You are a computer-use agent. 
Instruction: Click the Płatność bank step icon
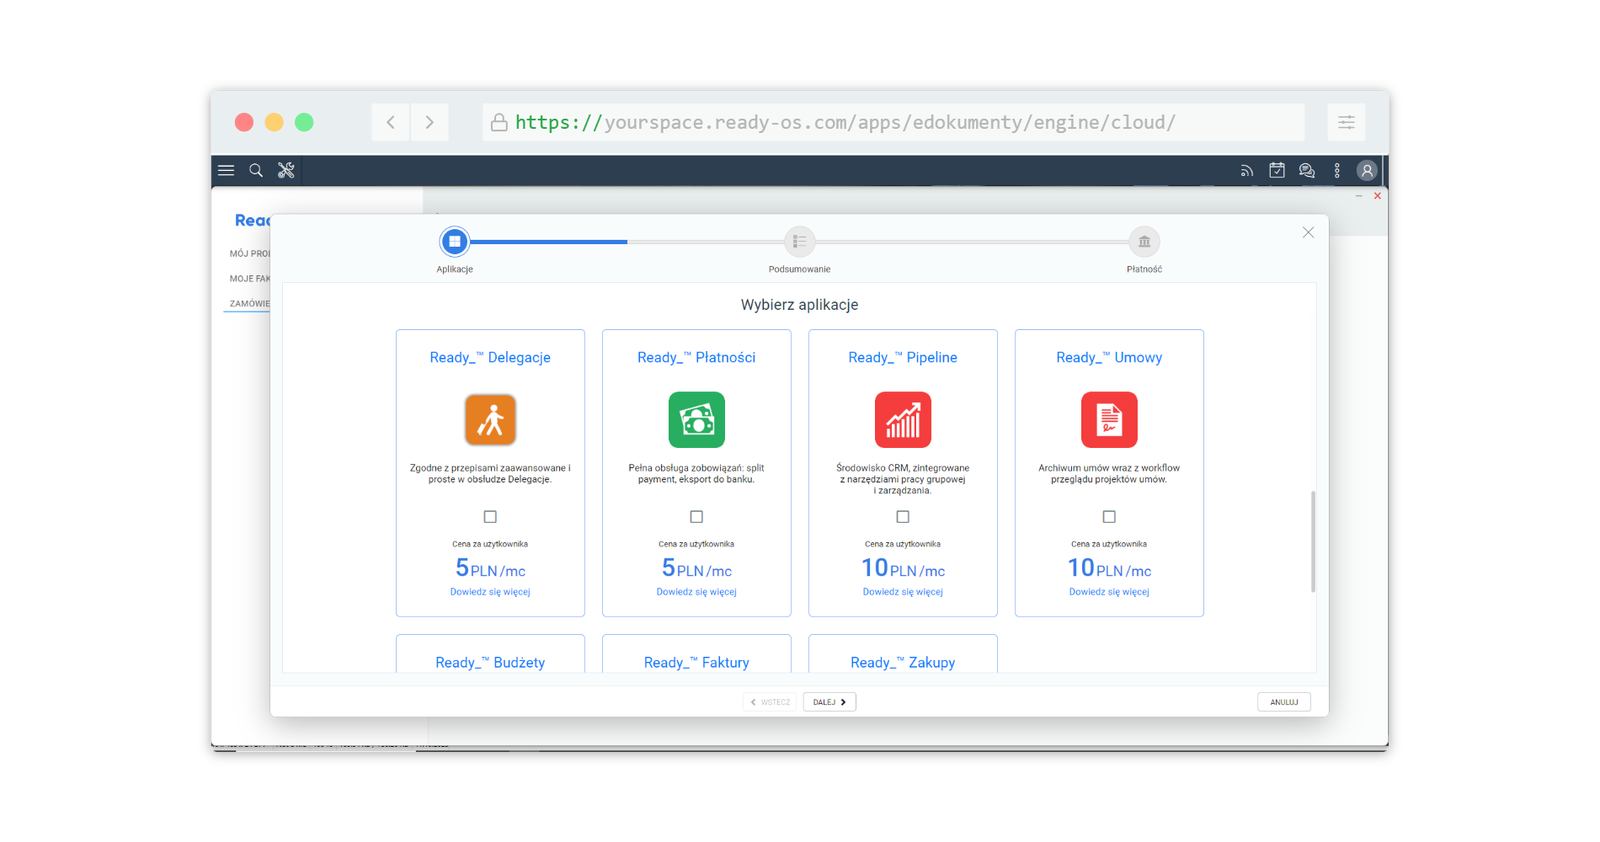point(1144,241)
